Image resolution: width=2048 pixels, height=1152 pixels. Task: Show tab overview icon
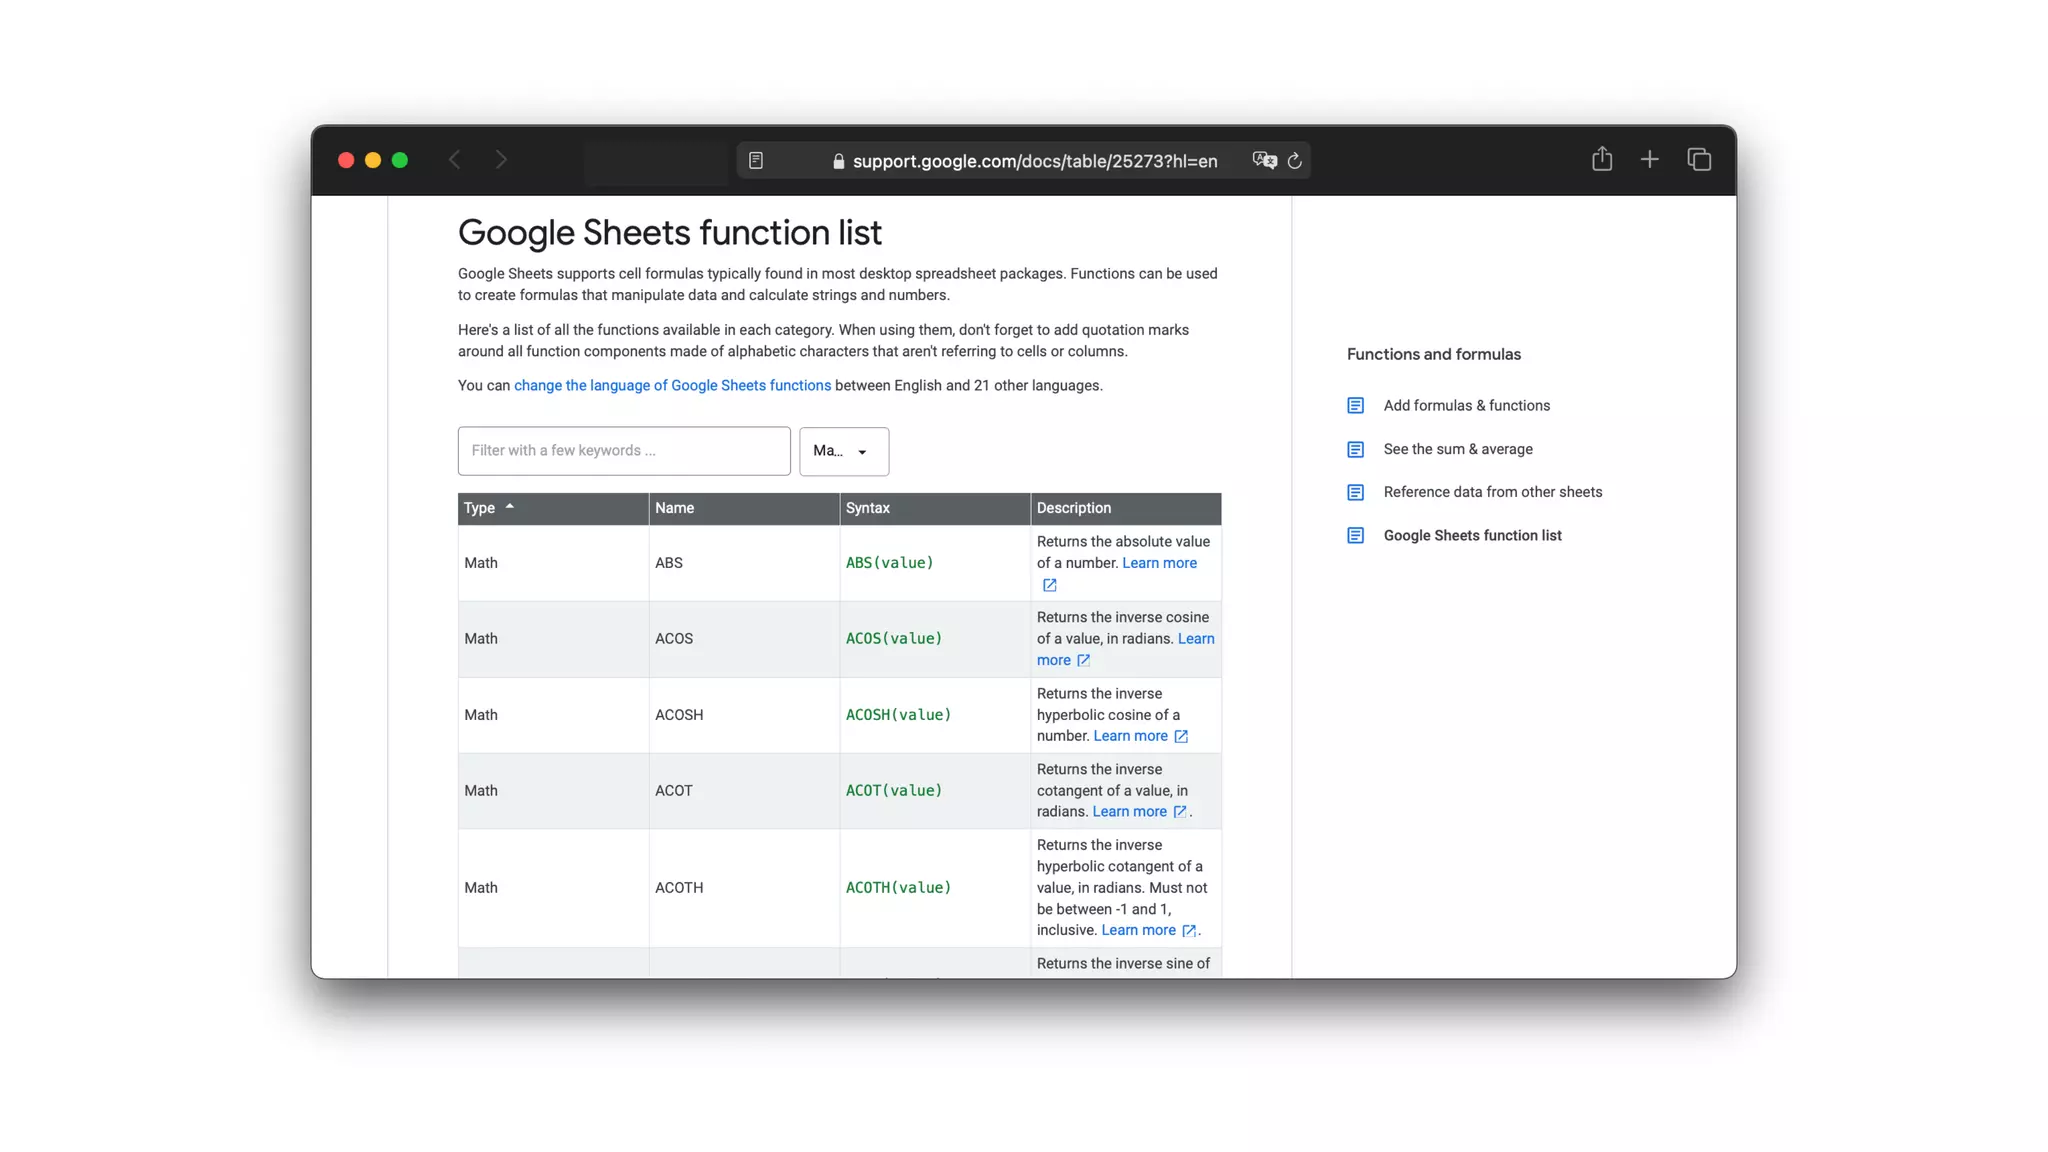[1699, 159]
